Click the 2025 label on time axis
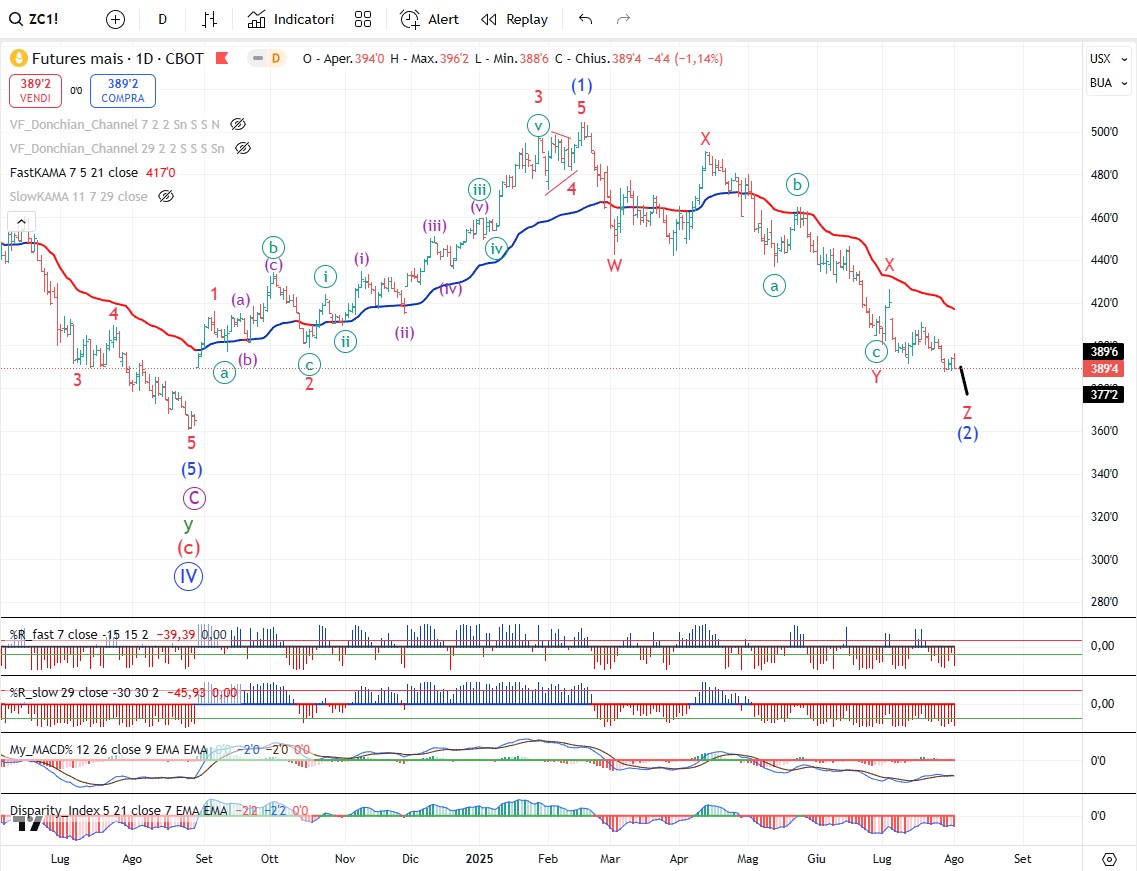 pos(479,859)
